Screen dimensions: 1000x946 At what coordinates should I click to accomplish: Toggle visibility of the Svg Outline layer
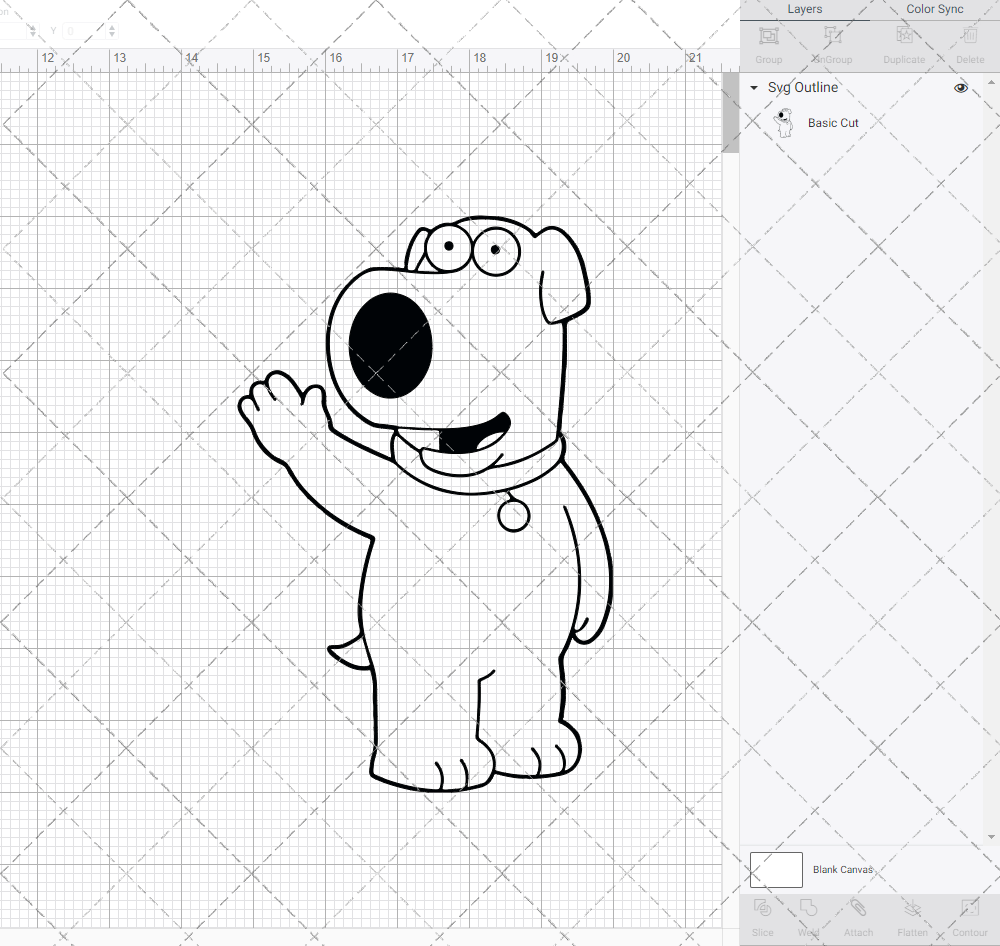960,88
